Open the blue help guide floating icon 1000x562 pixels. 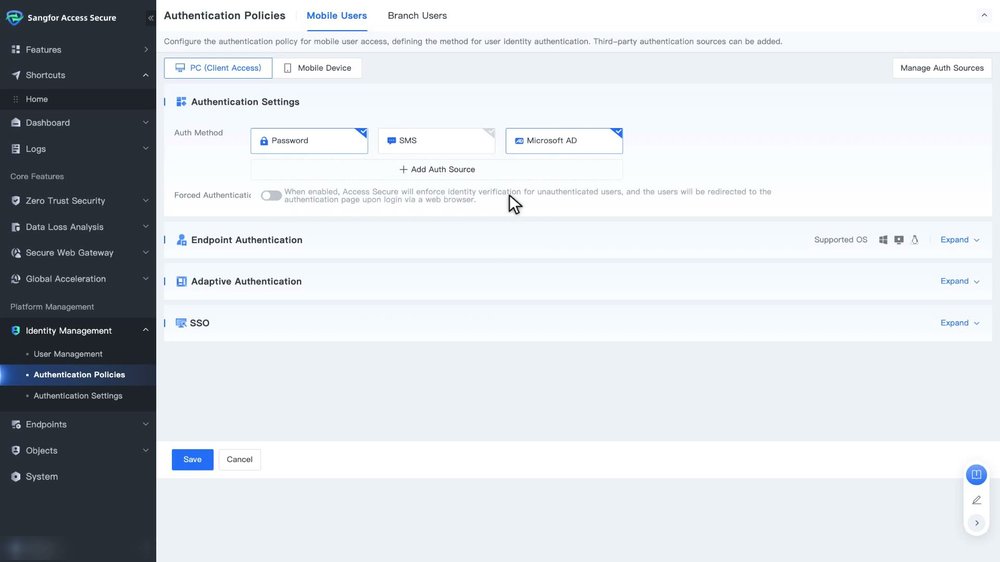[x=976, y=475]
